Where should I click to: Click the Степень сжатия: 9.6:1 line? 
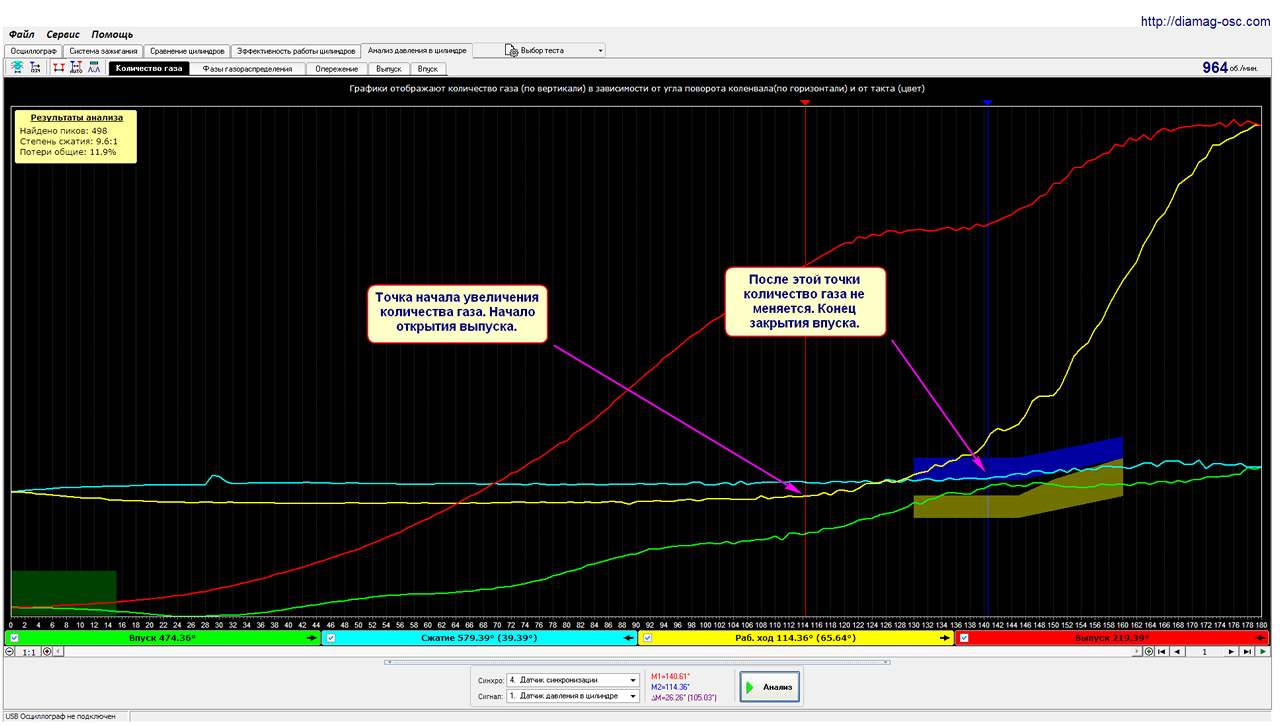[69, 141]
